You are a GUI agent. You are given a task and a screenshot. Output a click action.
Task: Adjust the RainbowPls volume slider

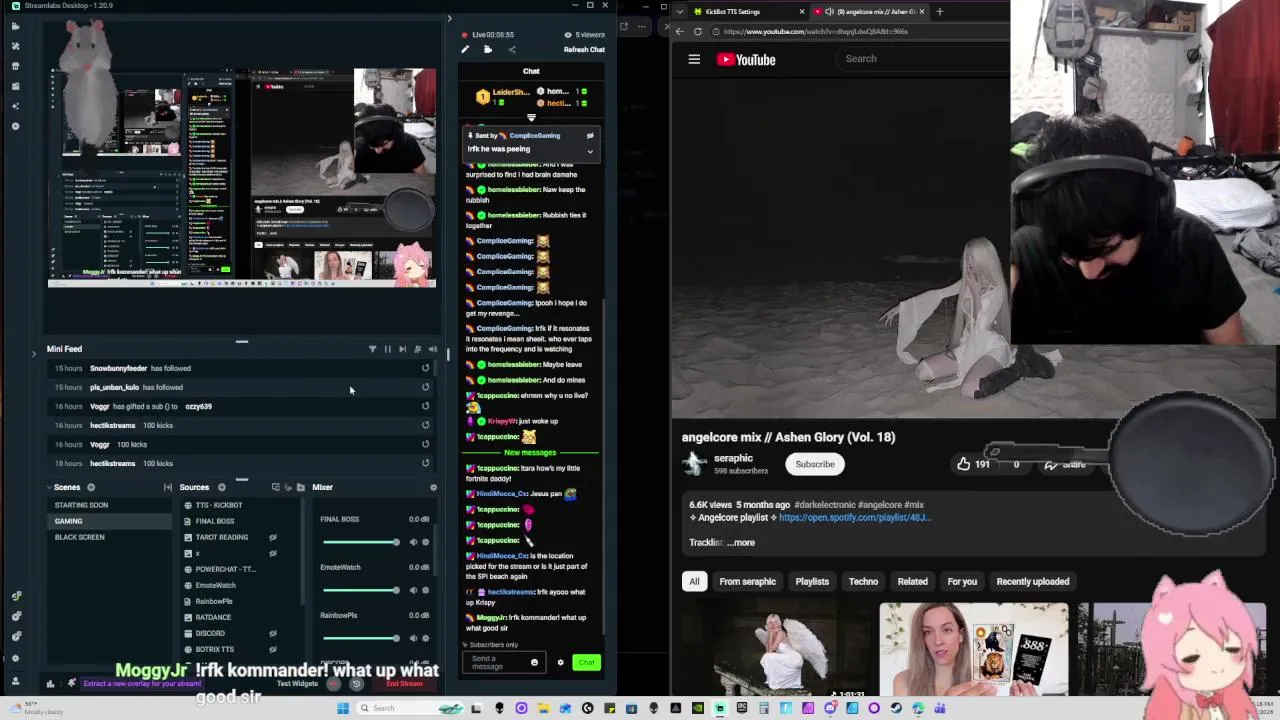[360, 638]
